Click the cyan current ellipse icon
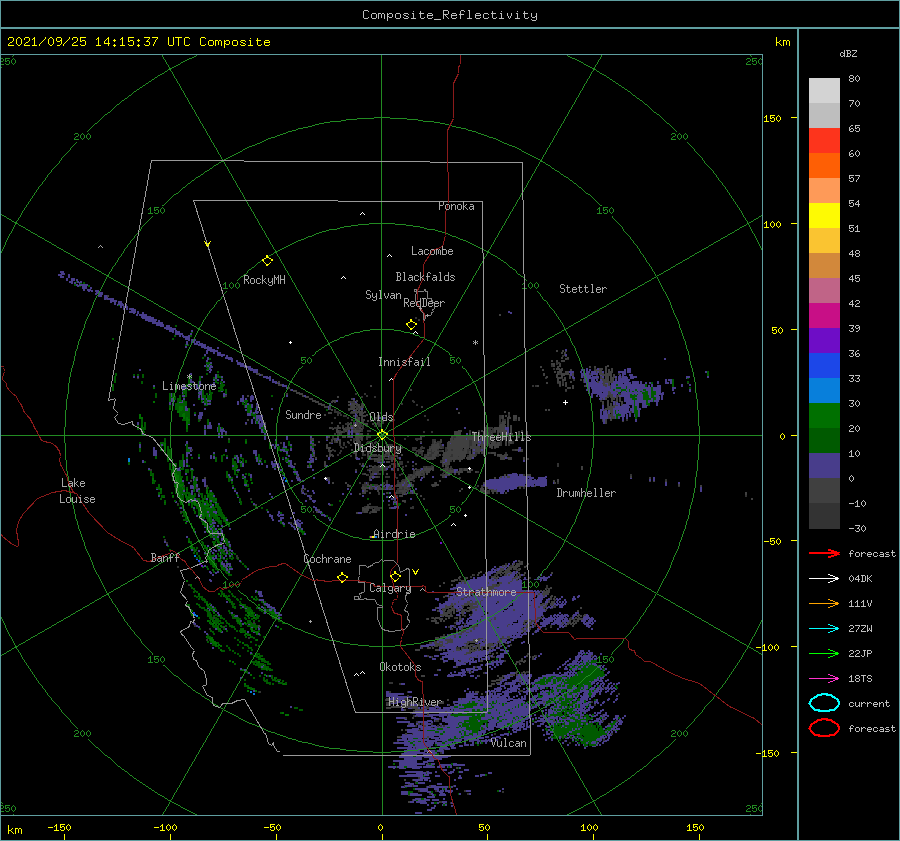This screenshot has height=841, width=900. click(824, 703)
